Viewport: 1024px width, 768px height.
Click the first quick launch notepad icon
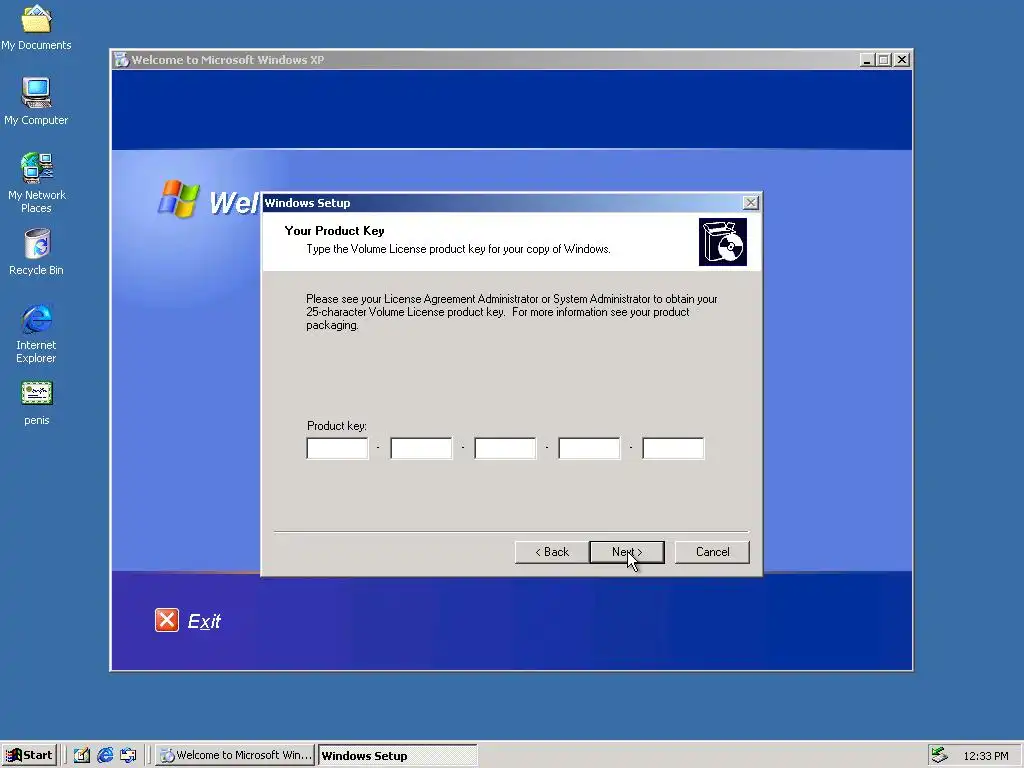coord(82,756)
